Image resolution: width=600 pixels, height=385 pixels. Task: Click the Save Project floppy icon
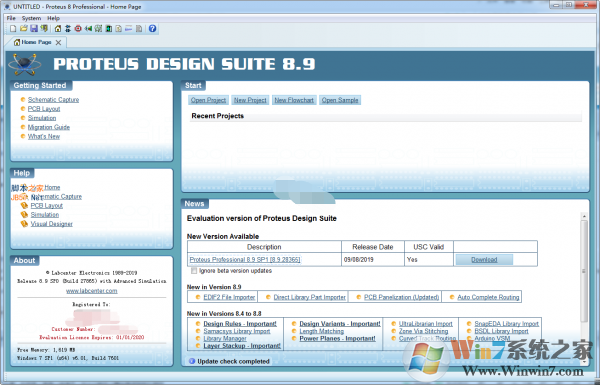click(x=34, y=29)
